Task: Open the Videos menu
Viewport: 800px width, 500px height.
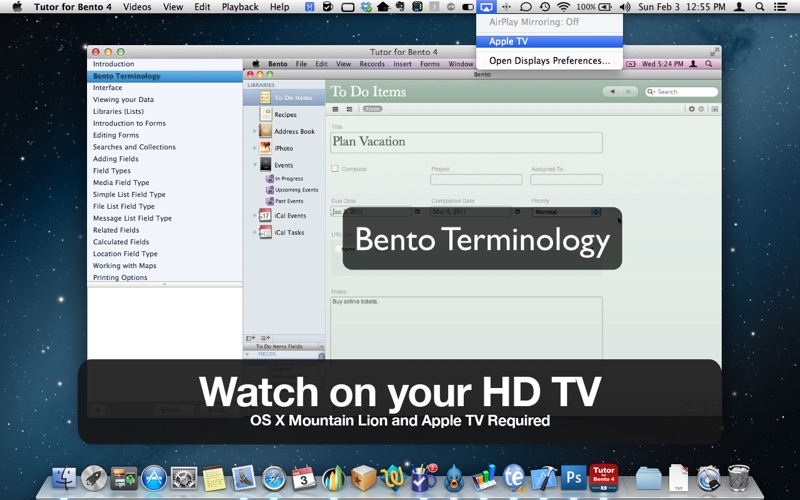Action: pos(137,7)
